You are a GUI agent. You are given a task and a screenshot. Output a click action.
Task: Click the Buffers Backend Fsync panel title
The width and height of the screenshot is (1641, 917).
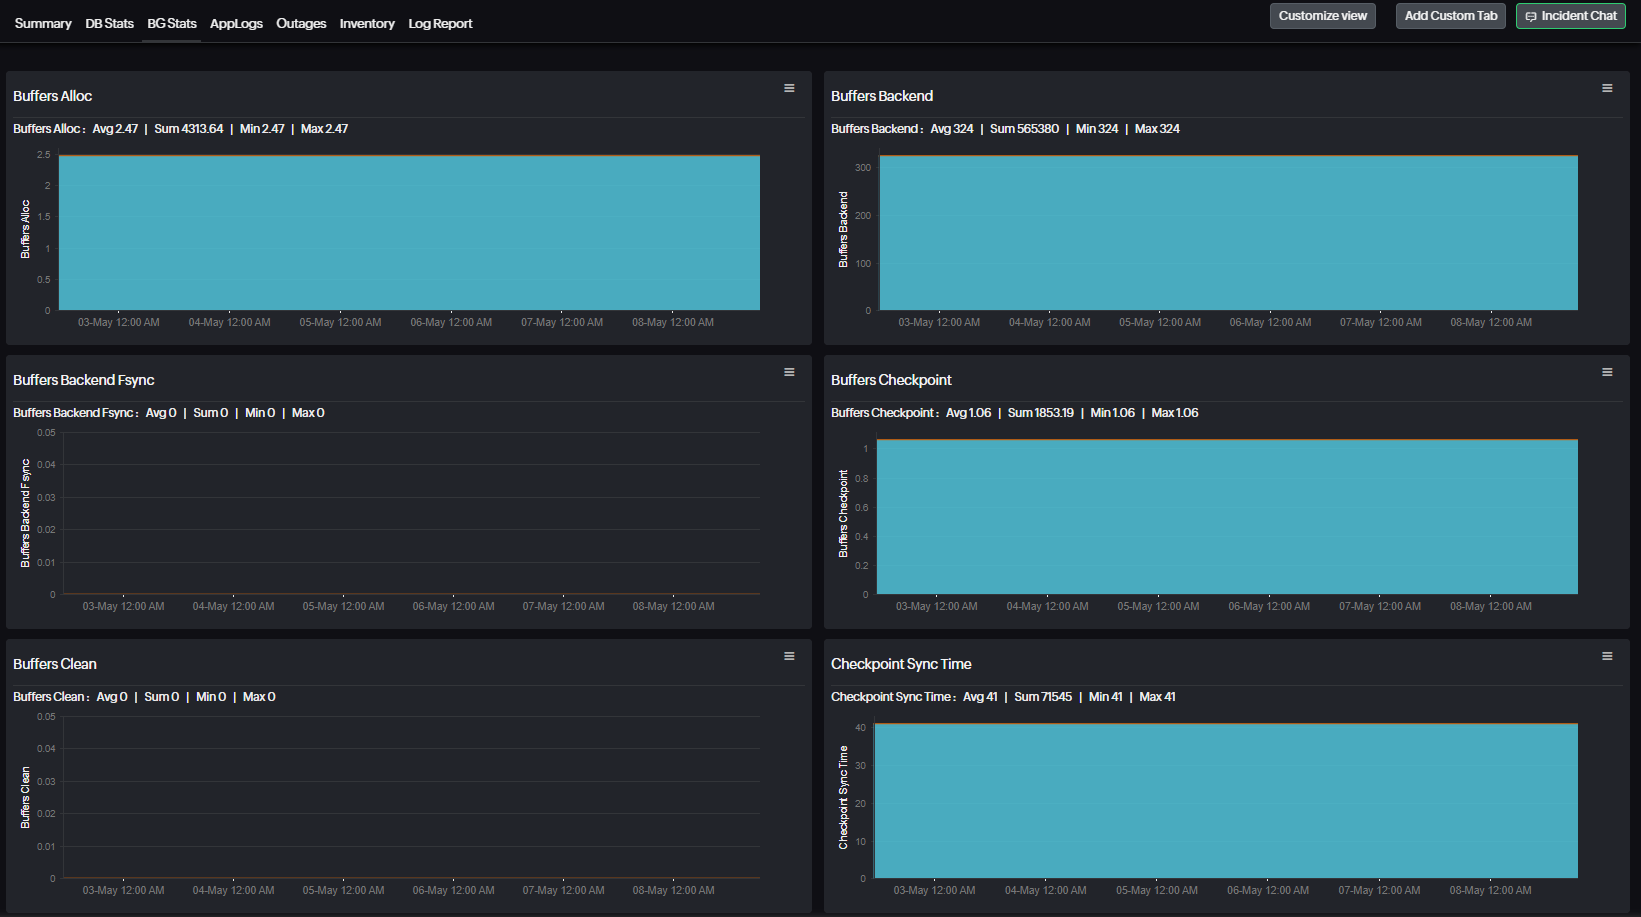point(84,380)
